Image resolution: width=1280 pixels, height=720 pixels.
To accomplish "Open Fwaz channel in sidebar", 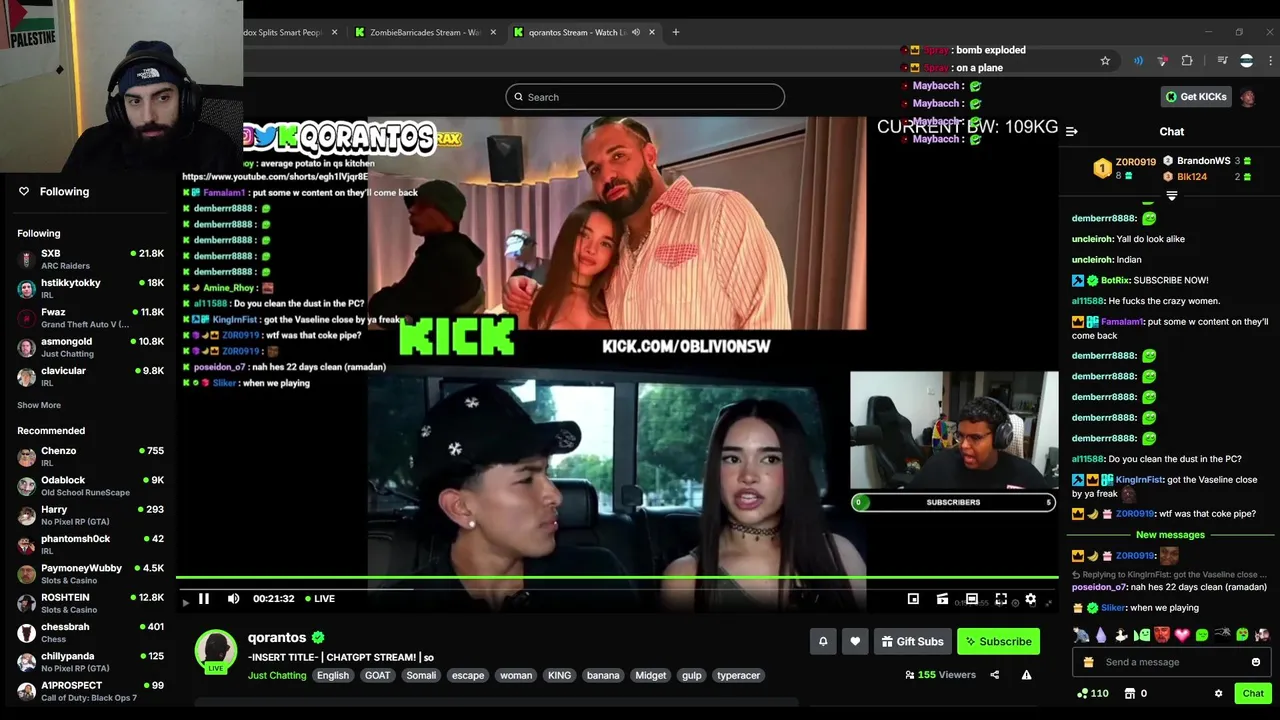I will (x=90, y=318).
